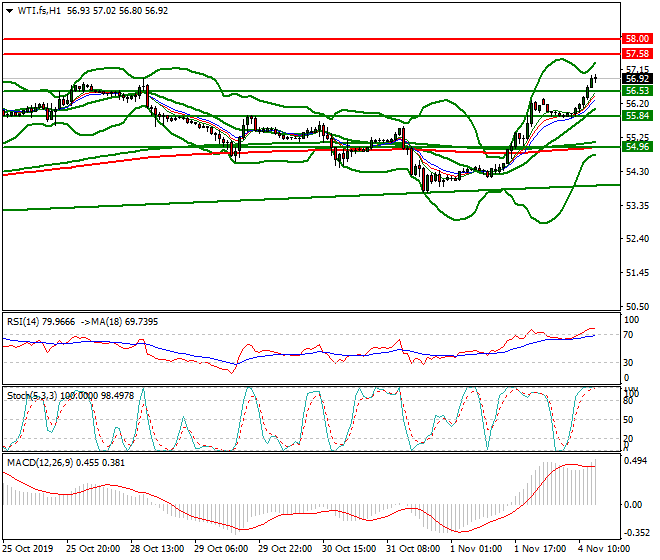Click the MACD scale value -0.352
Screen dimensions: 660x560
pos(635,533)
